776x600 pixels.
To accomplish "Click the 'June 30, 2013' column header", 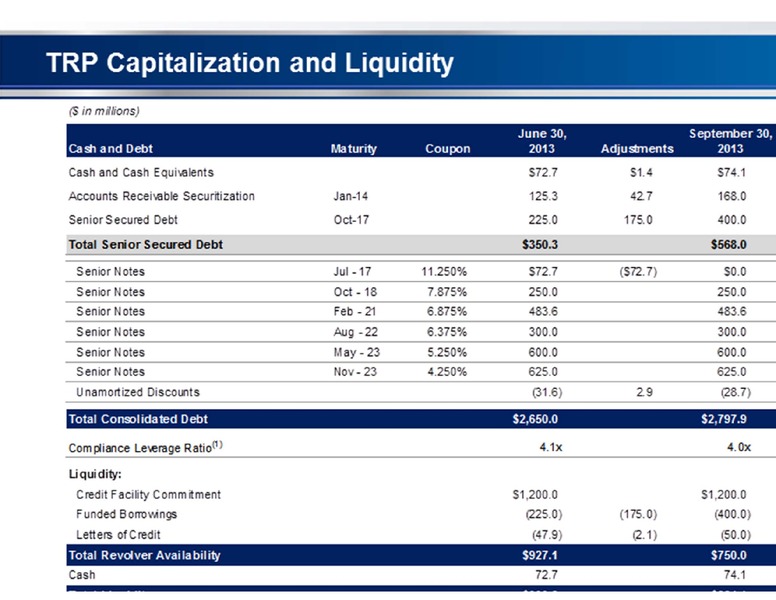I will pos(542,141).
